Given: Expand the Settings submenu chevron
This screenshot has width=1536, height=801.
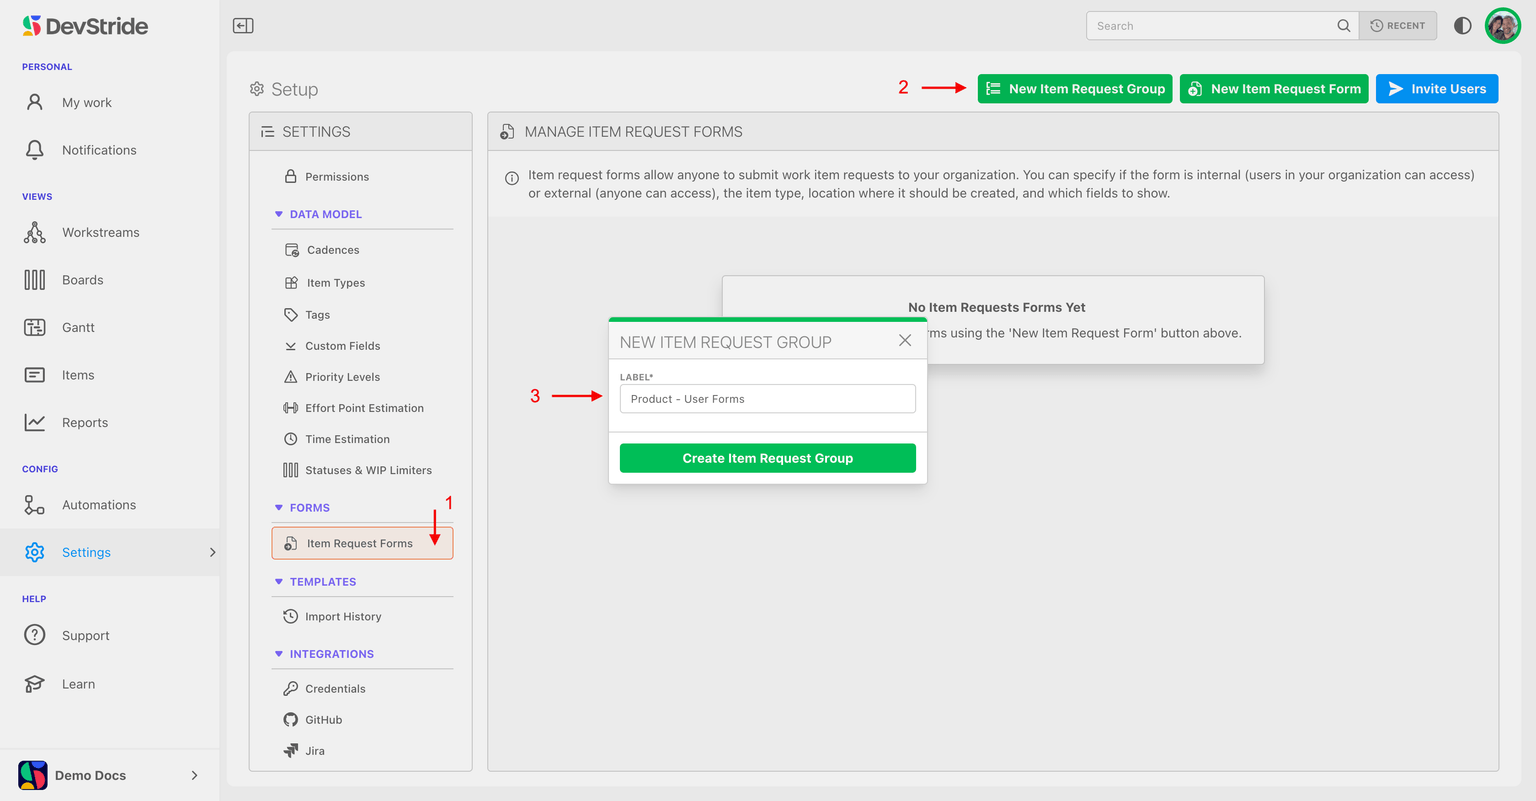Looking at the screenshot, I should [x=212, y=552].
